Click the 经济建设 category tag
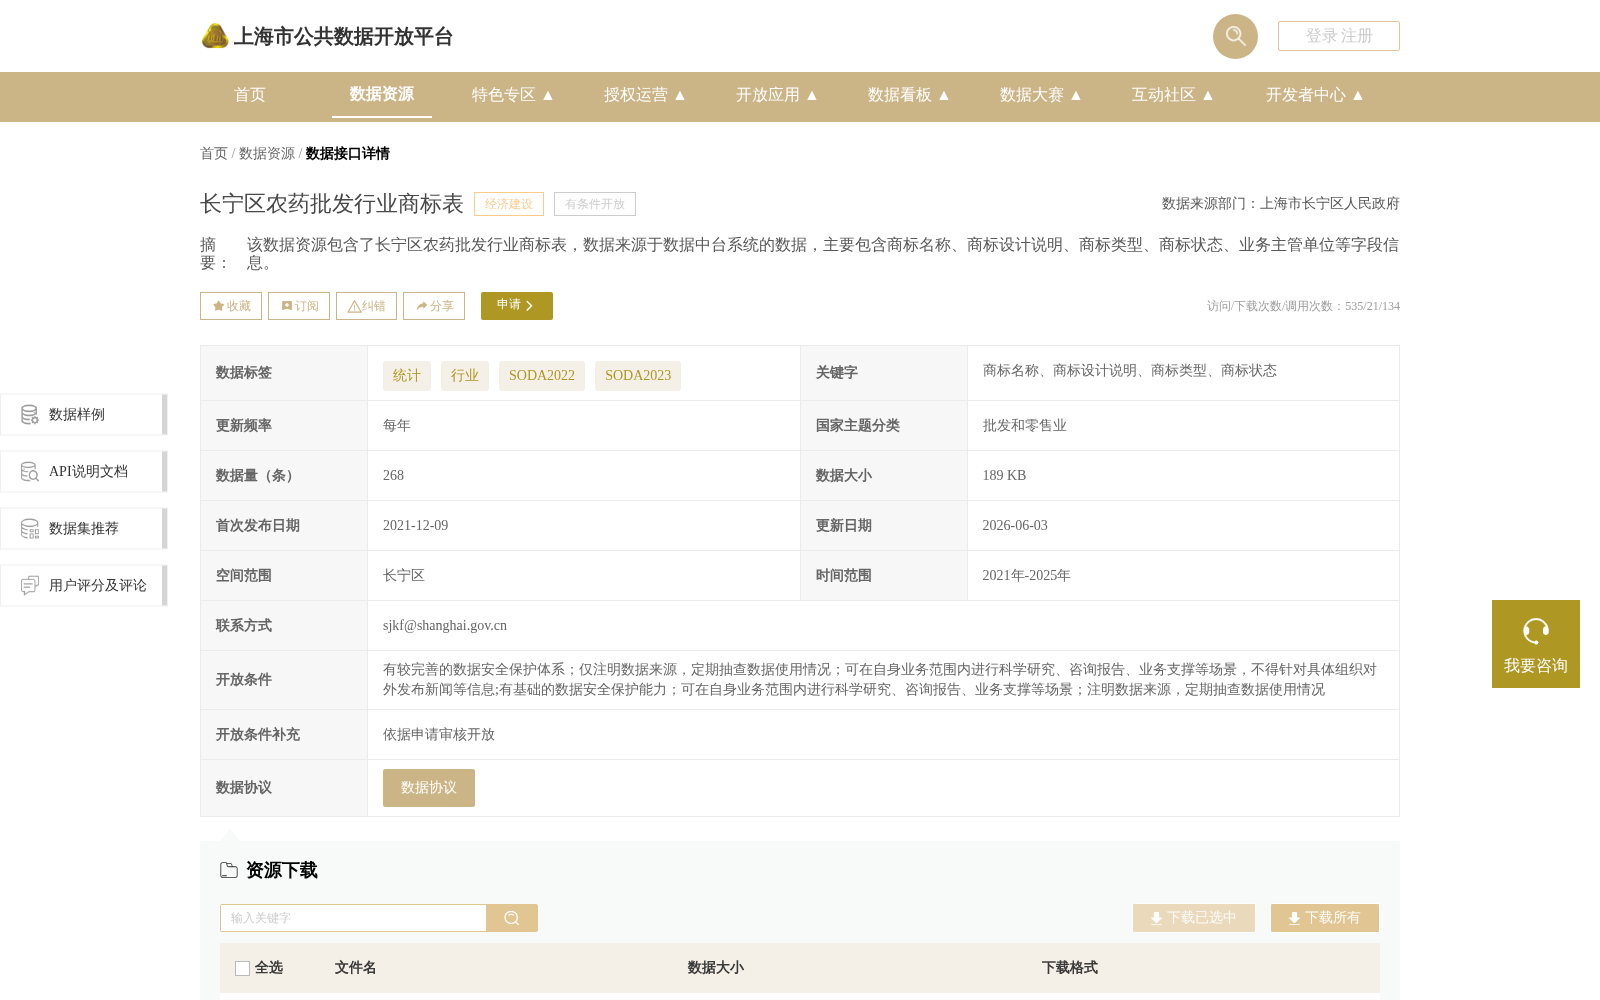1600x1000 pixels. pyautogui.click(x=509, y=204)
